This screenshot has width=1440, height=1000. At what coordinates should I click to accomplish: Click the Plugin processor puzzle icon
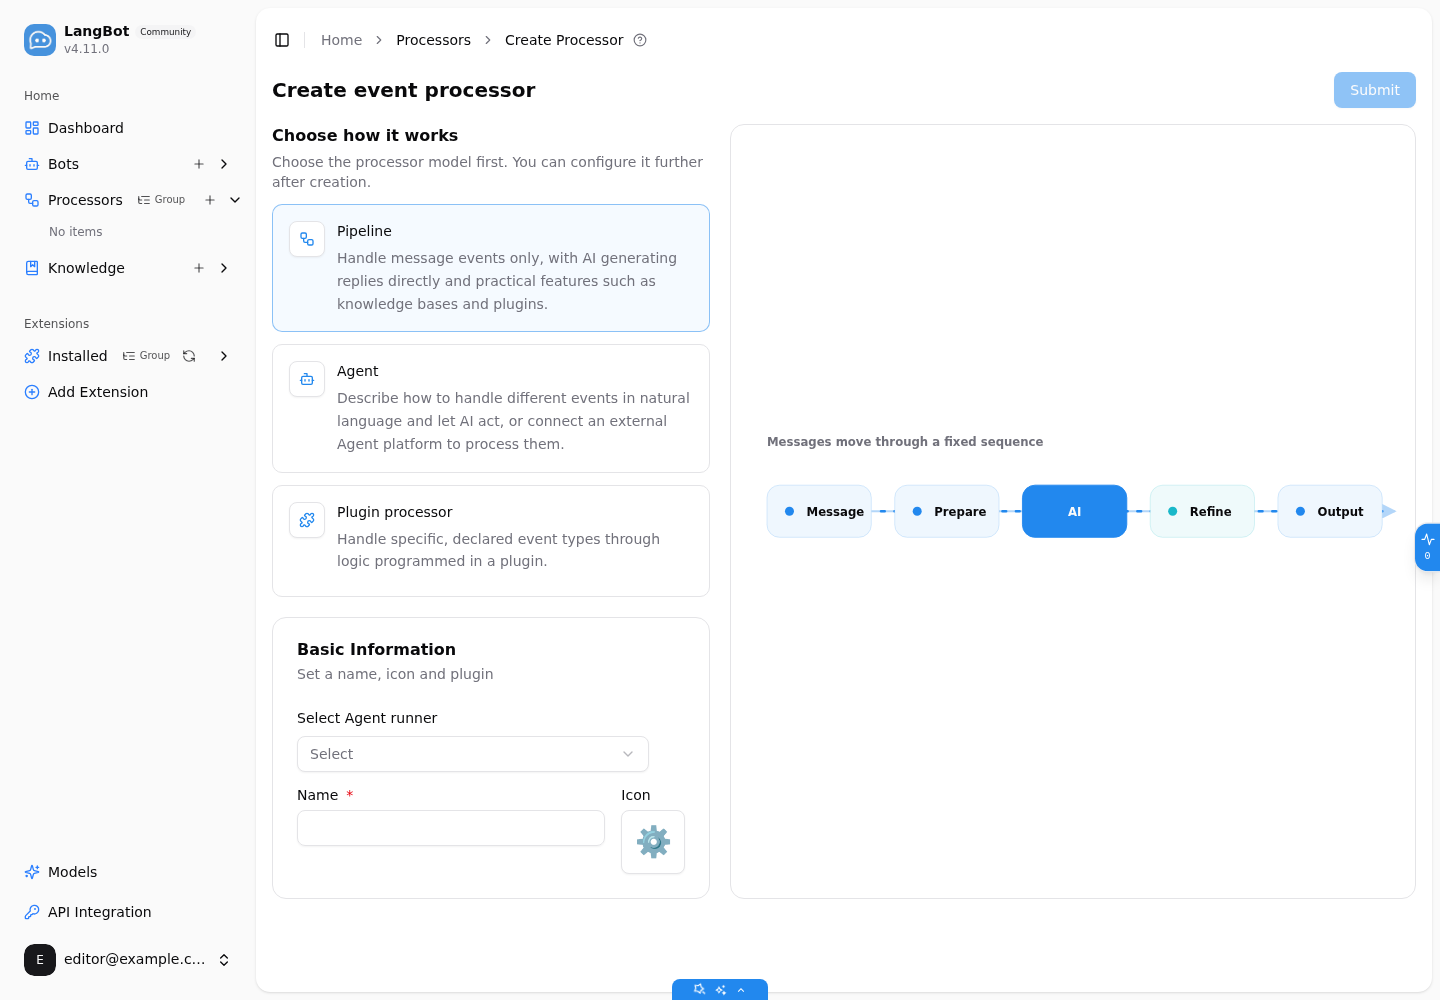click(307, 520)
